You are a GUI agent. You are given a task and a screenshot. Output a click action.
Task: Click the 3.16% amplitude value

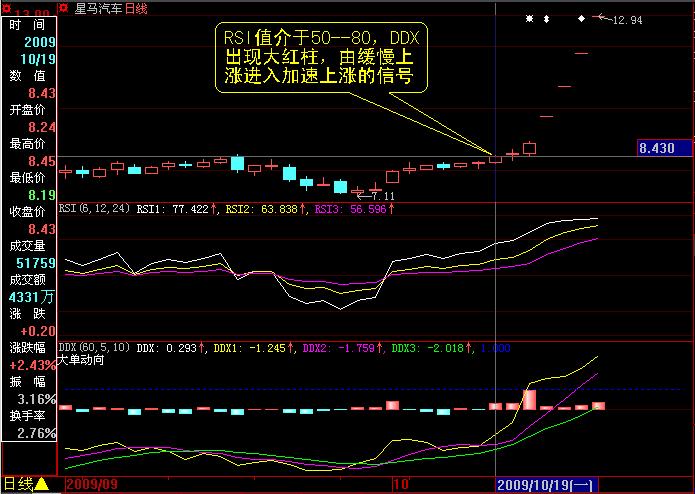click(x=36, y=399)
